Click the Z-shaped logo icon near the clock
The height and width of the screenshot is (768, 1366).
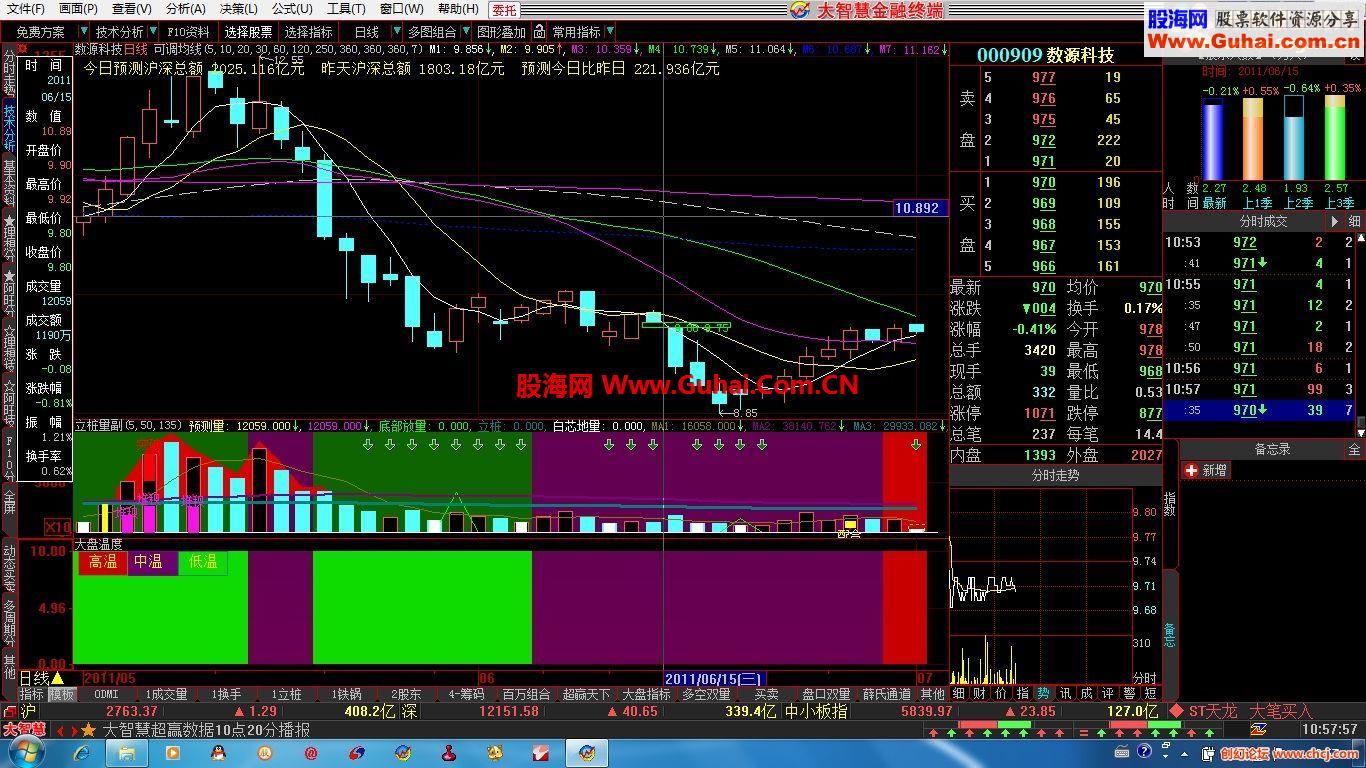click(1258, 730)
